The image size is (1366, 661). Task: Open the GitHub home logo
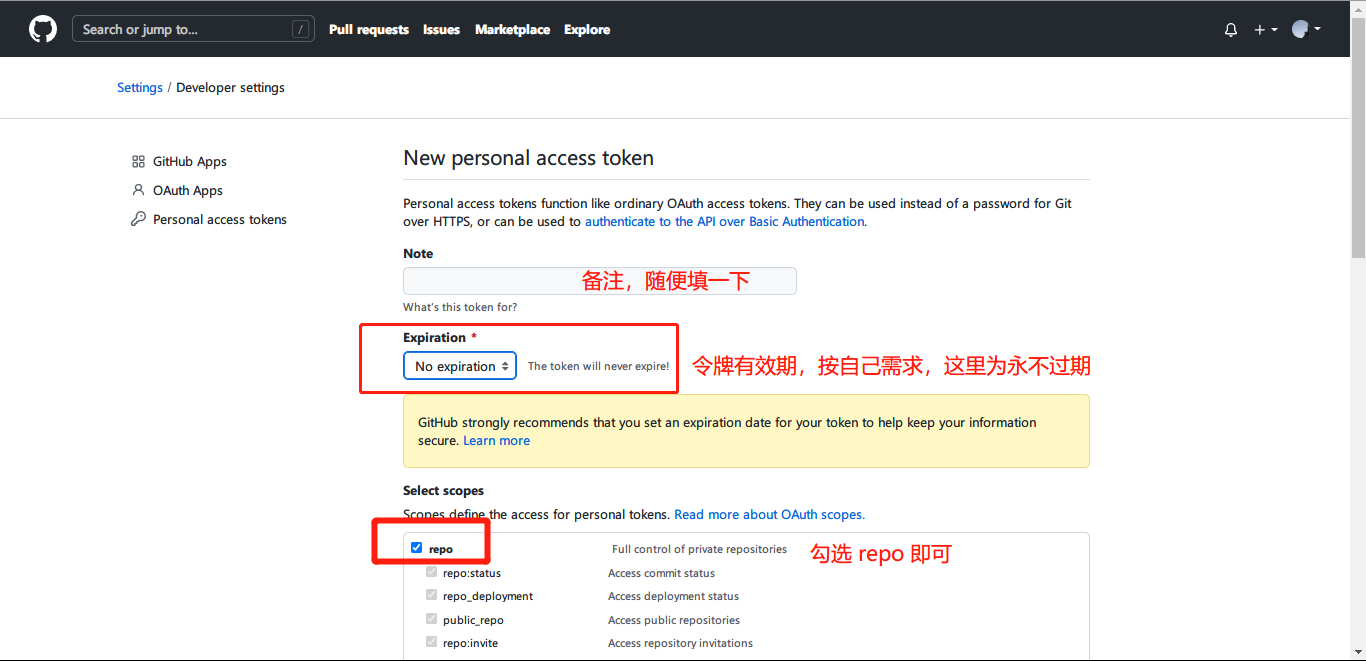click(43, 29)
